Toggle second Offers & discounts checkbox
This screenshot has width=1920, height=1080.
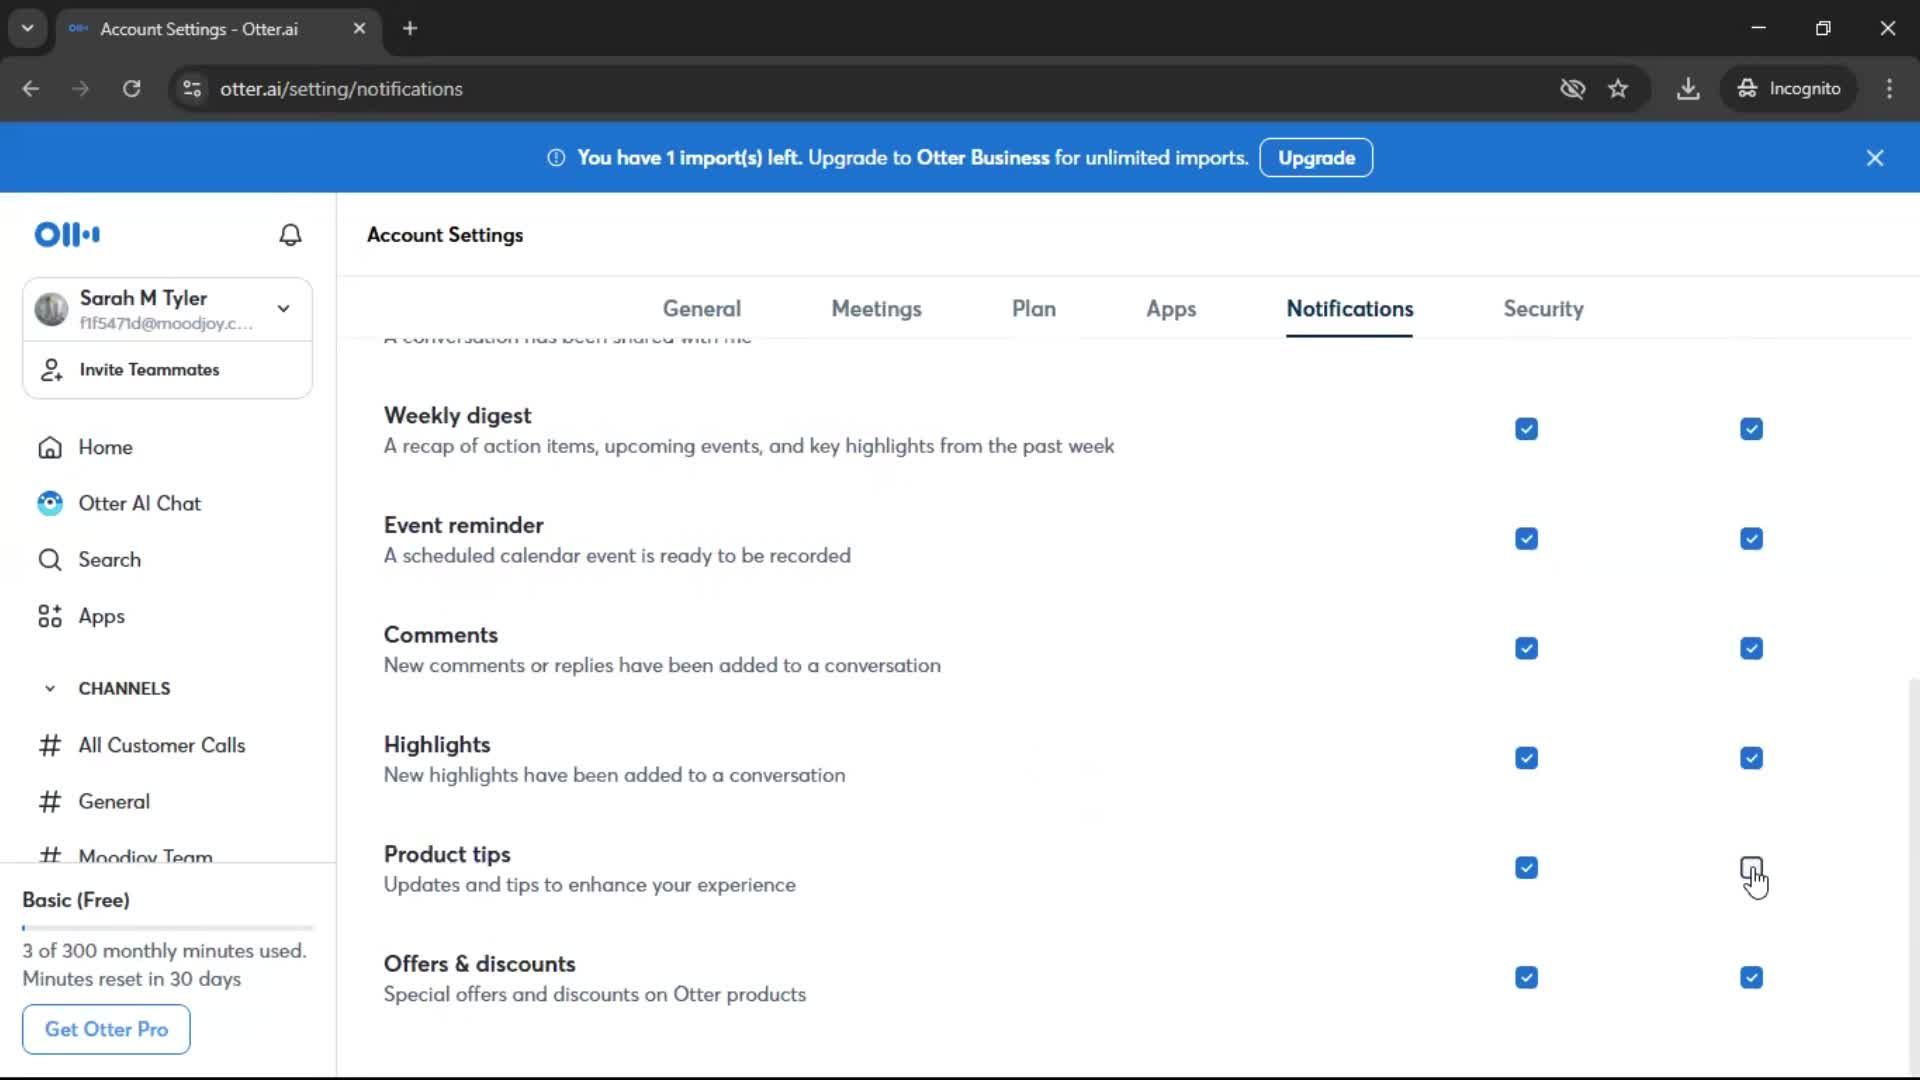click(1751, 978)
